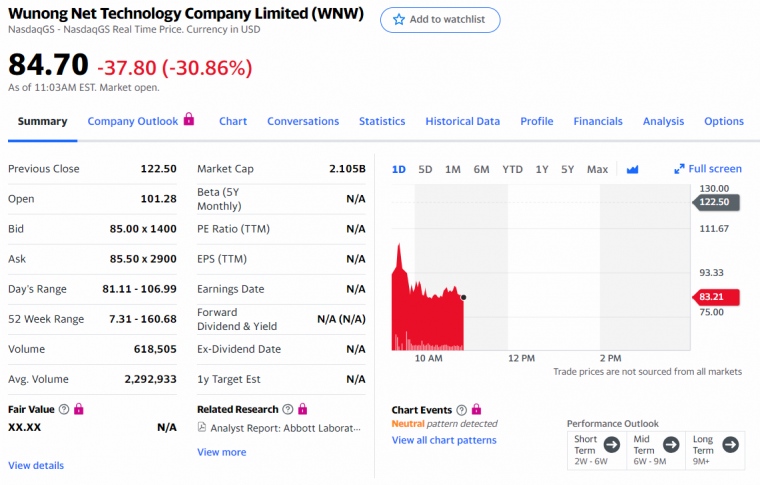Image resolution: width=760 pixels, height=485 pixels.
Task: Click lock icon next to Chart Events
Action: [x=476, y=409]
